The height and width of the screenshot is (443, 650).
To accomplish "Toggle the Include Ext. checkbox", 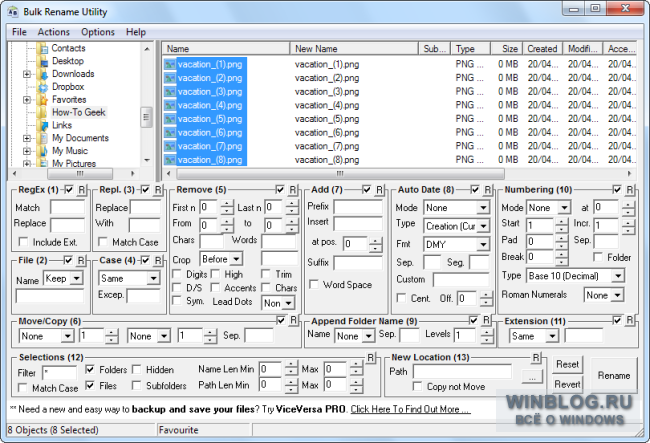I will [x=24, y=242].
